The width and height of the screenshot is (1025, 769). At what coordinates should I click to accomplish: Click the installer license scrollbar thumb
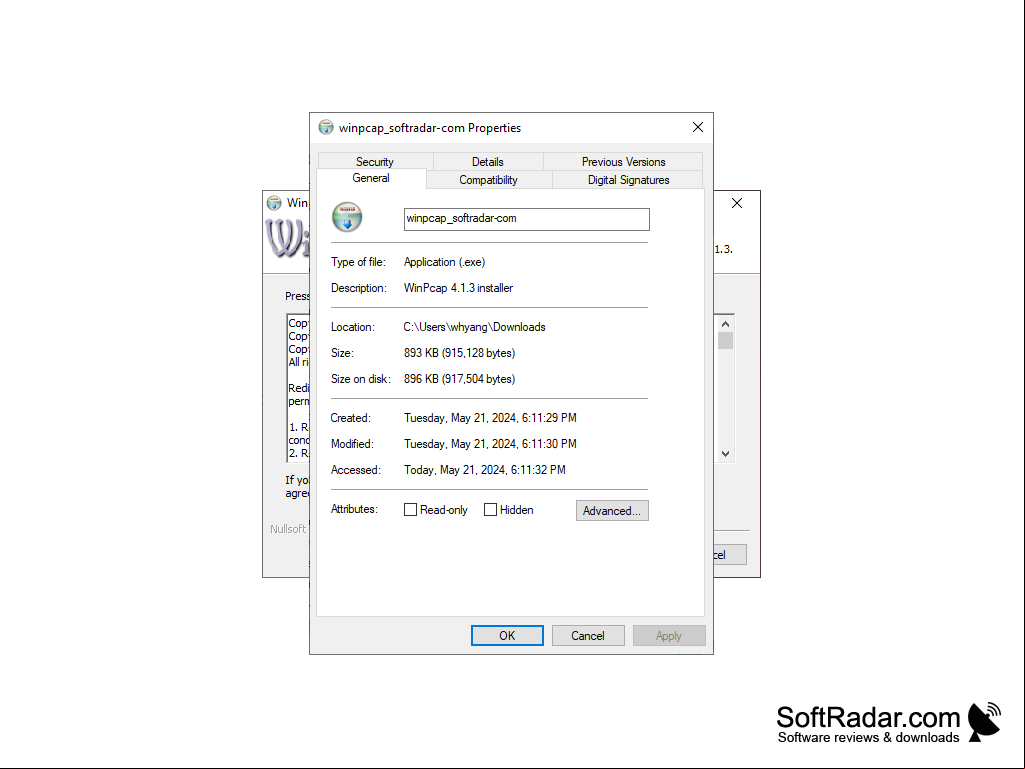pyautogui.click(x=726, y=341)
